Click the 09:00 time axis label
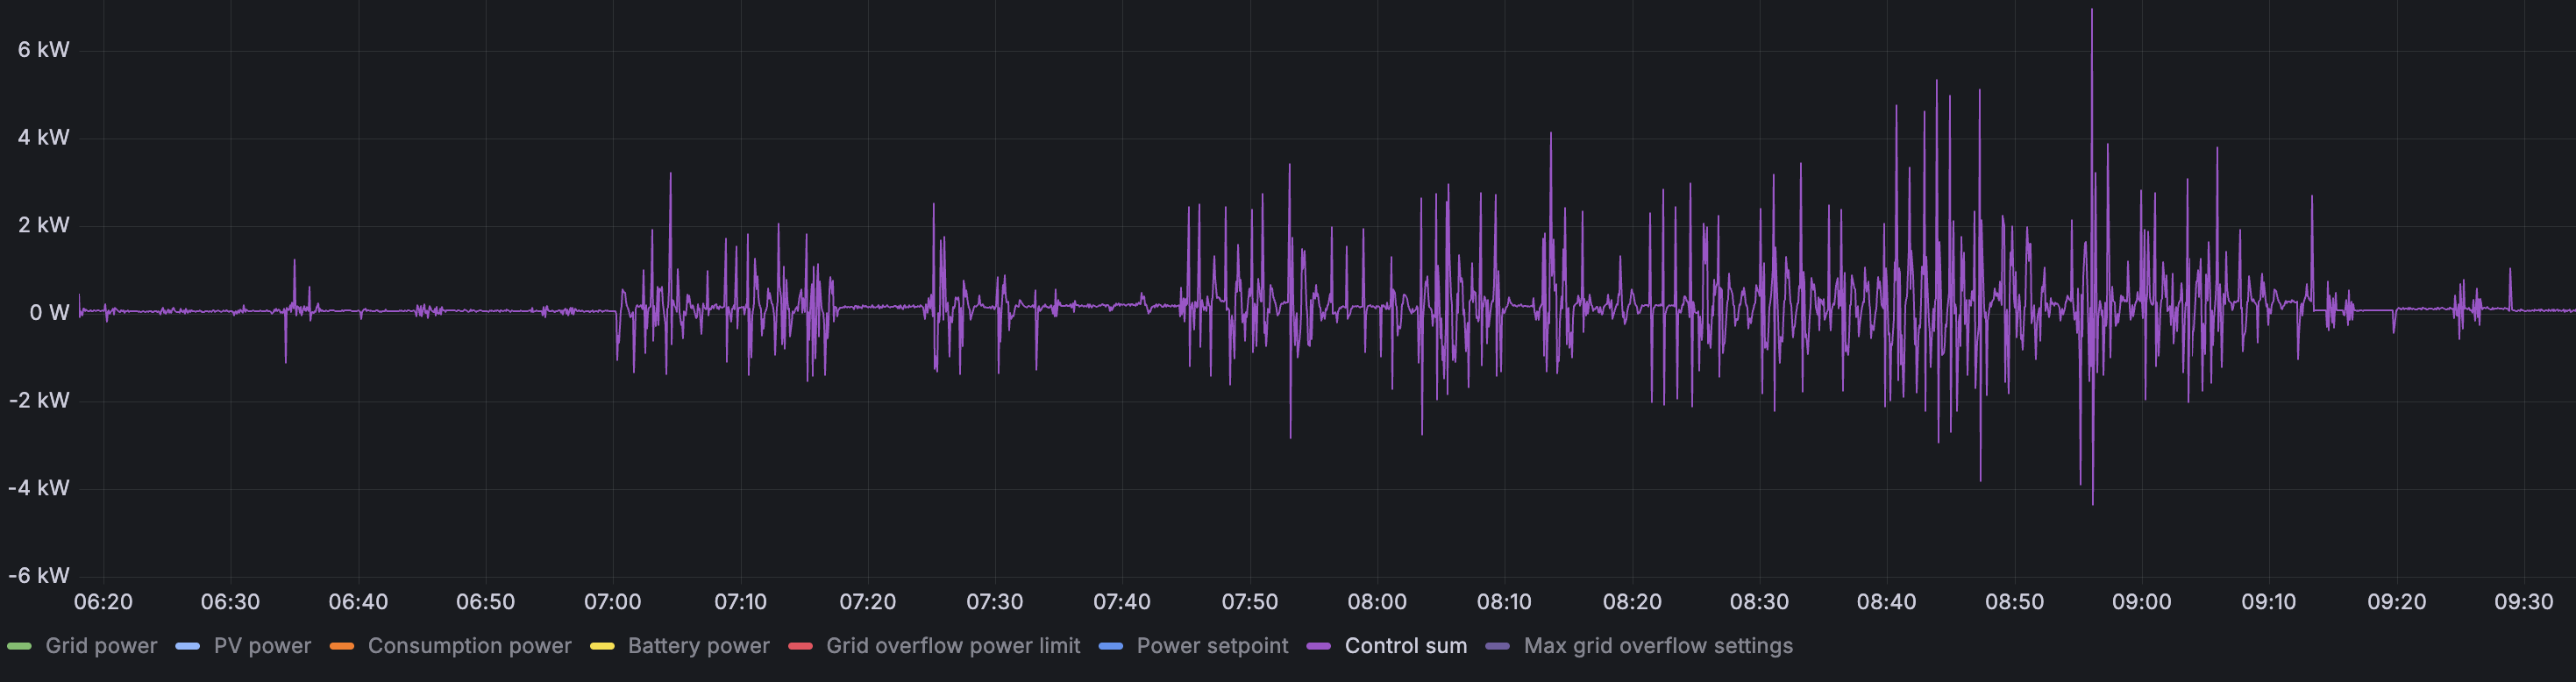Screen dimensions: 2576x682 point(2141,602)
